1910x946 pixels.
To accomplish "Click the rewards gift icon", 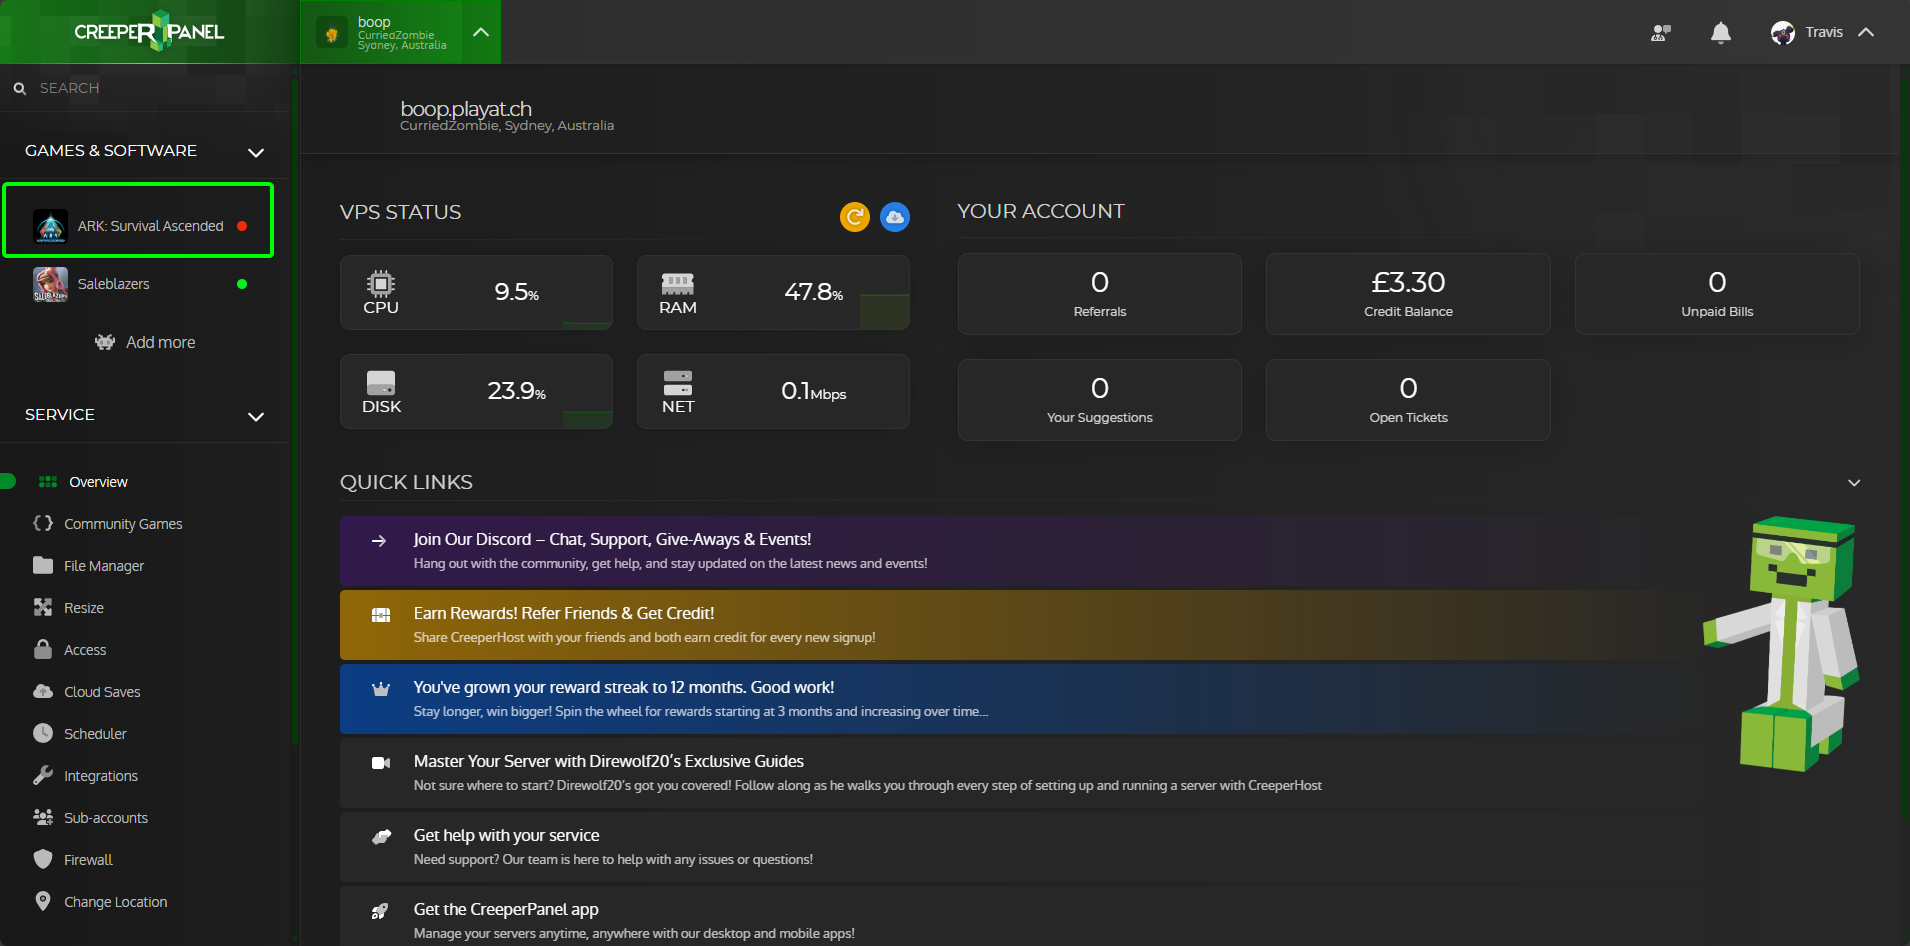I will 381,615.
